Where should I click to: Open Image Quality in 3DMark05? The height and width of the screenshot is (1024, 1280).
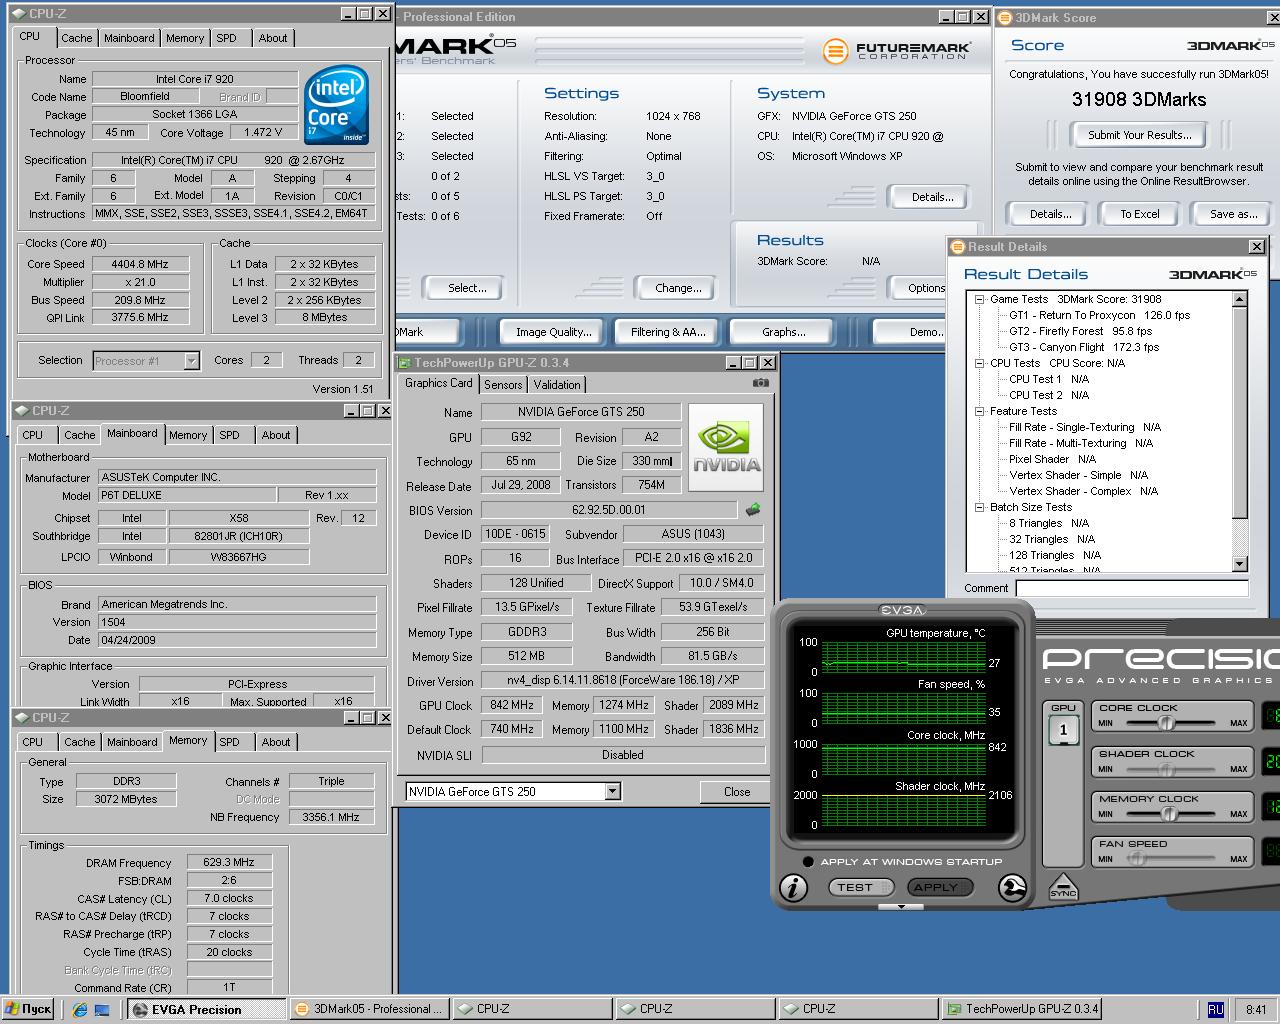click(x=553, y=332)
